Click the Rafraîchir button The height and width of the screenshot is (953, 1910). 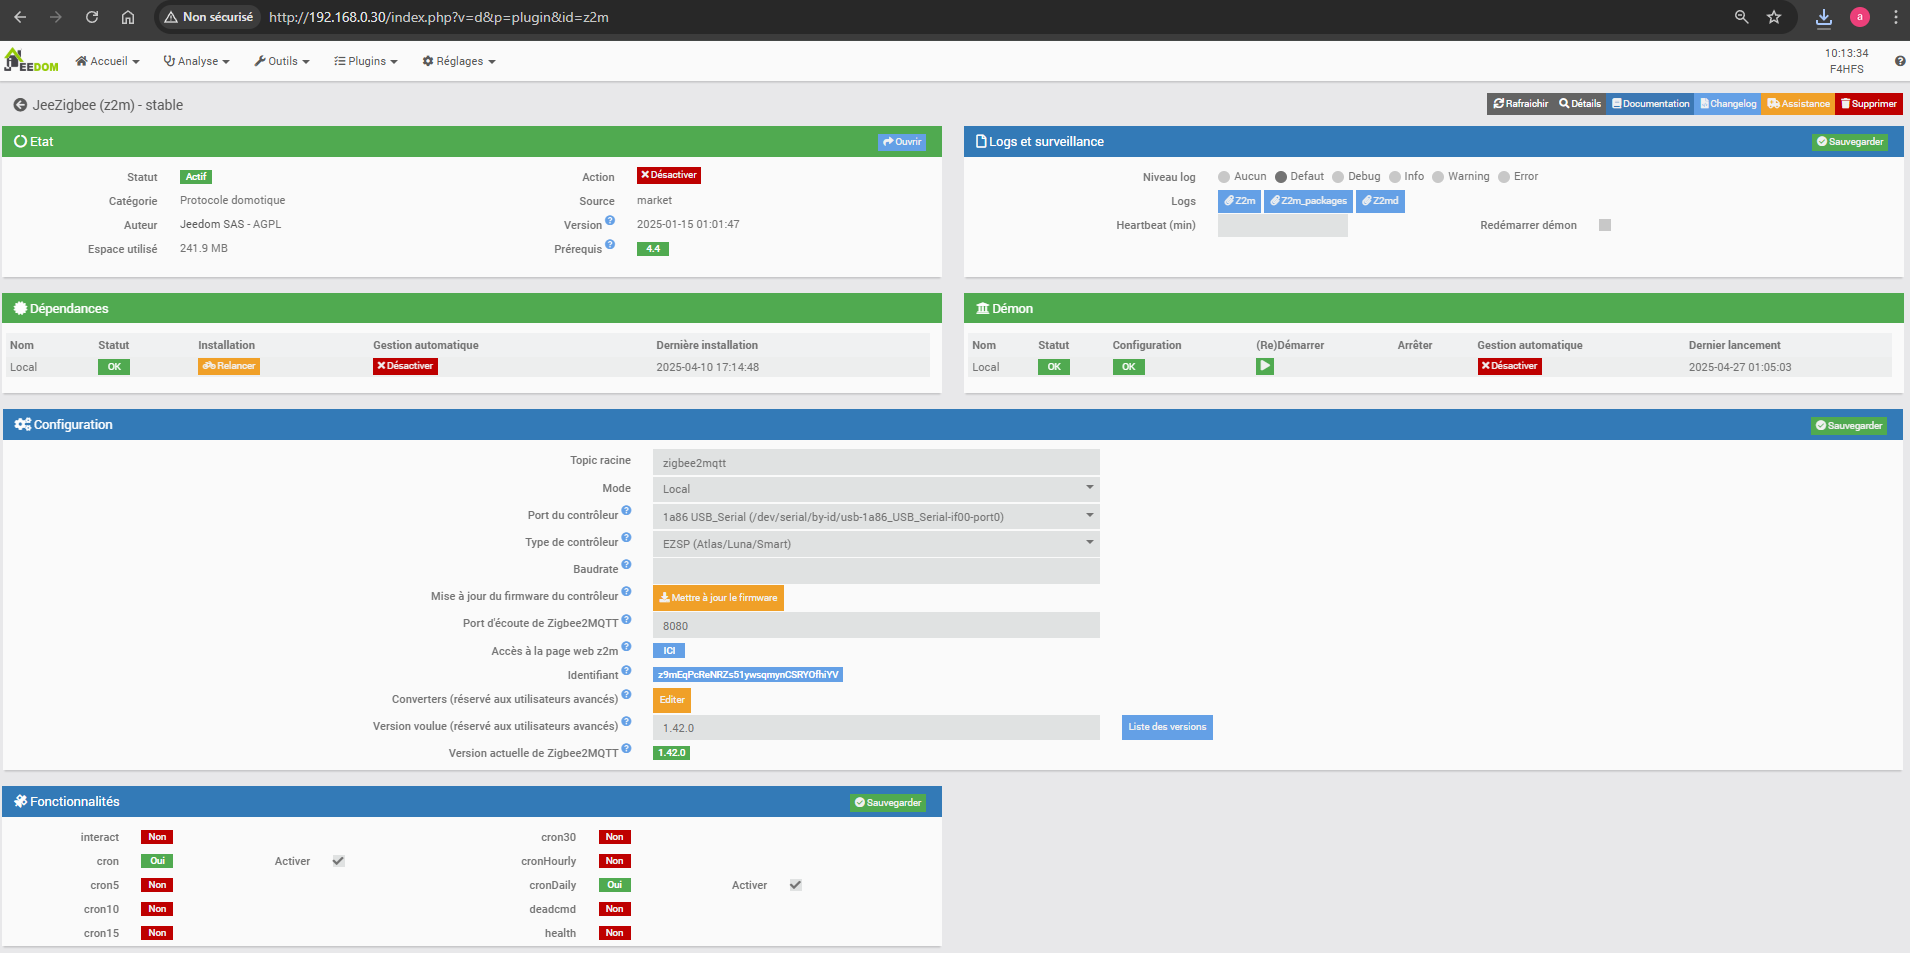tap(1520, 104)
